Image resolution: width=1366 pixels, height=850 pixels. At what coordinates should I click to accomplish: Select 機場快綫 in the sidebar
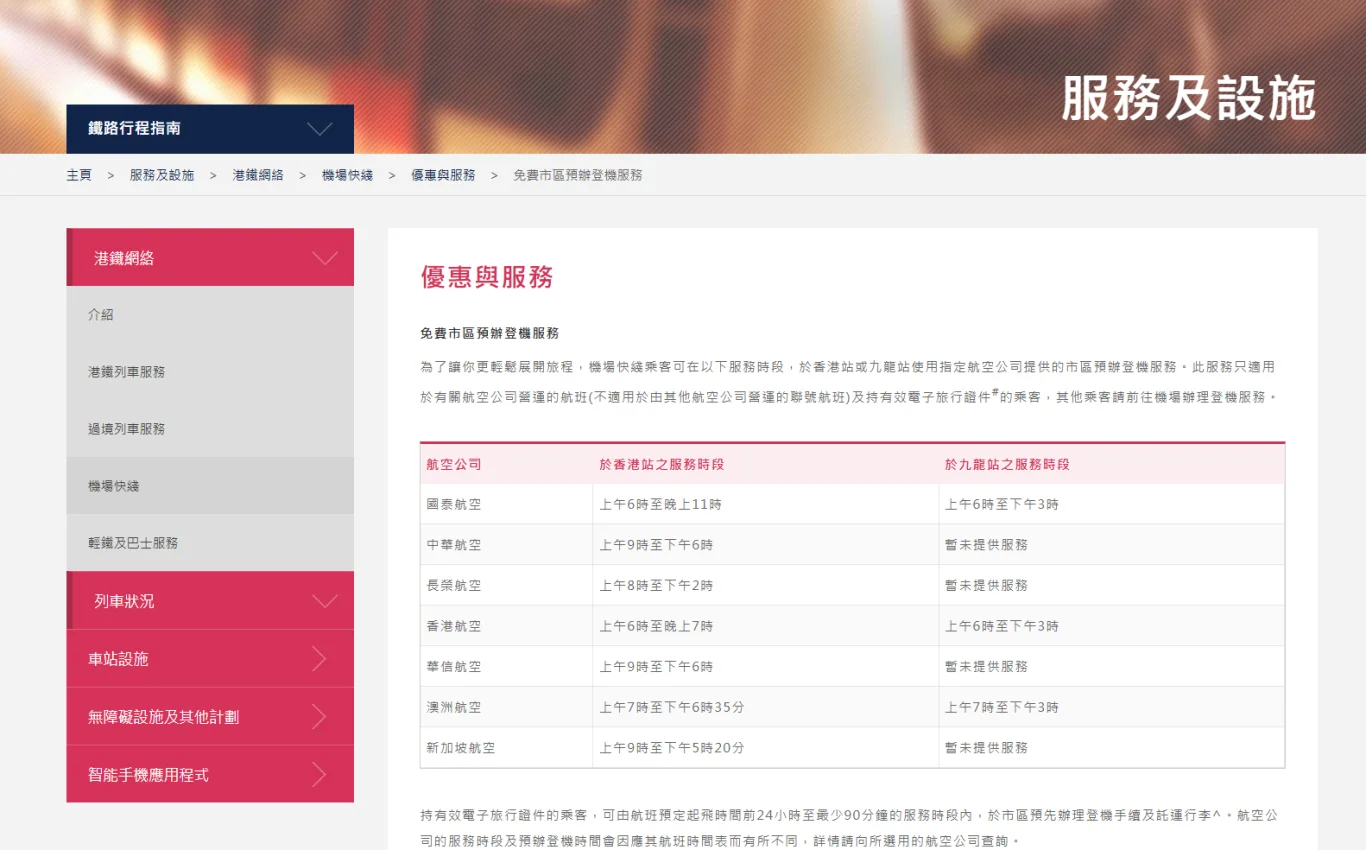(210, 486)
